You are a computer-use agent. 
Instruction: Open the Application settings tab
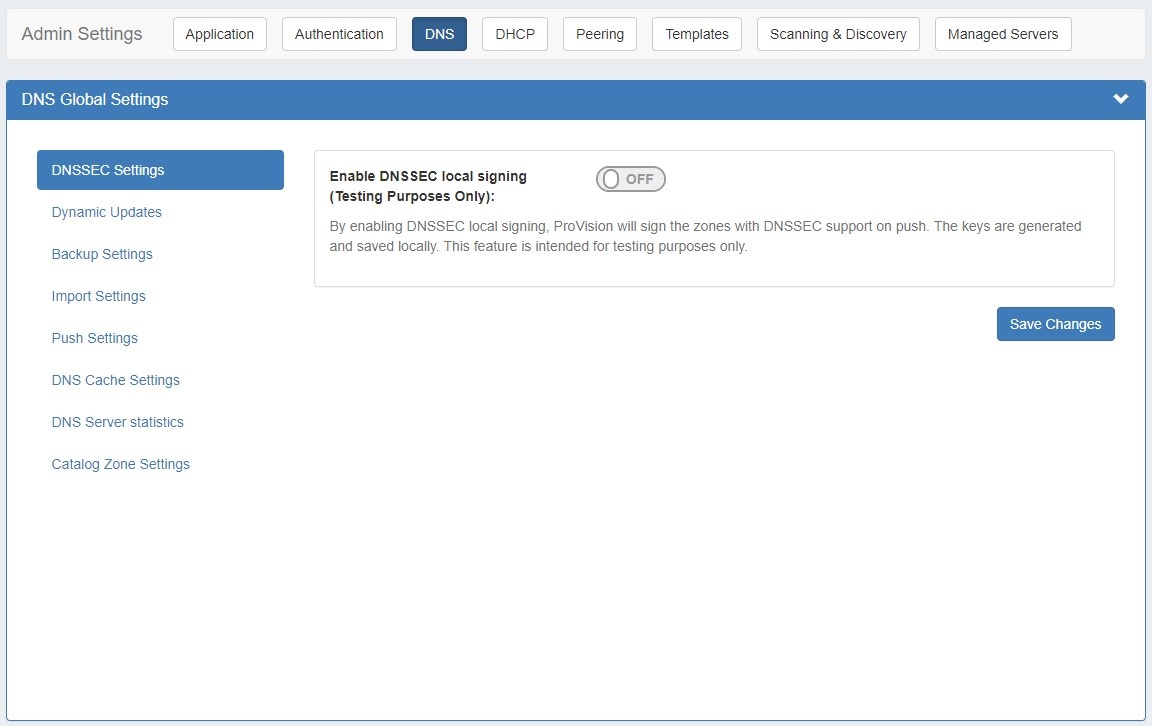pos(219,34)
